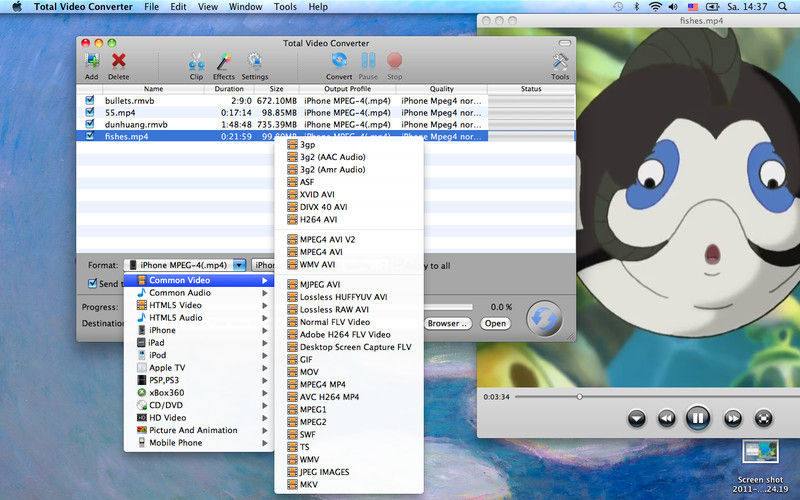Expand the iPhone submenu
The image size is (800, 500).
coord(199,330)
